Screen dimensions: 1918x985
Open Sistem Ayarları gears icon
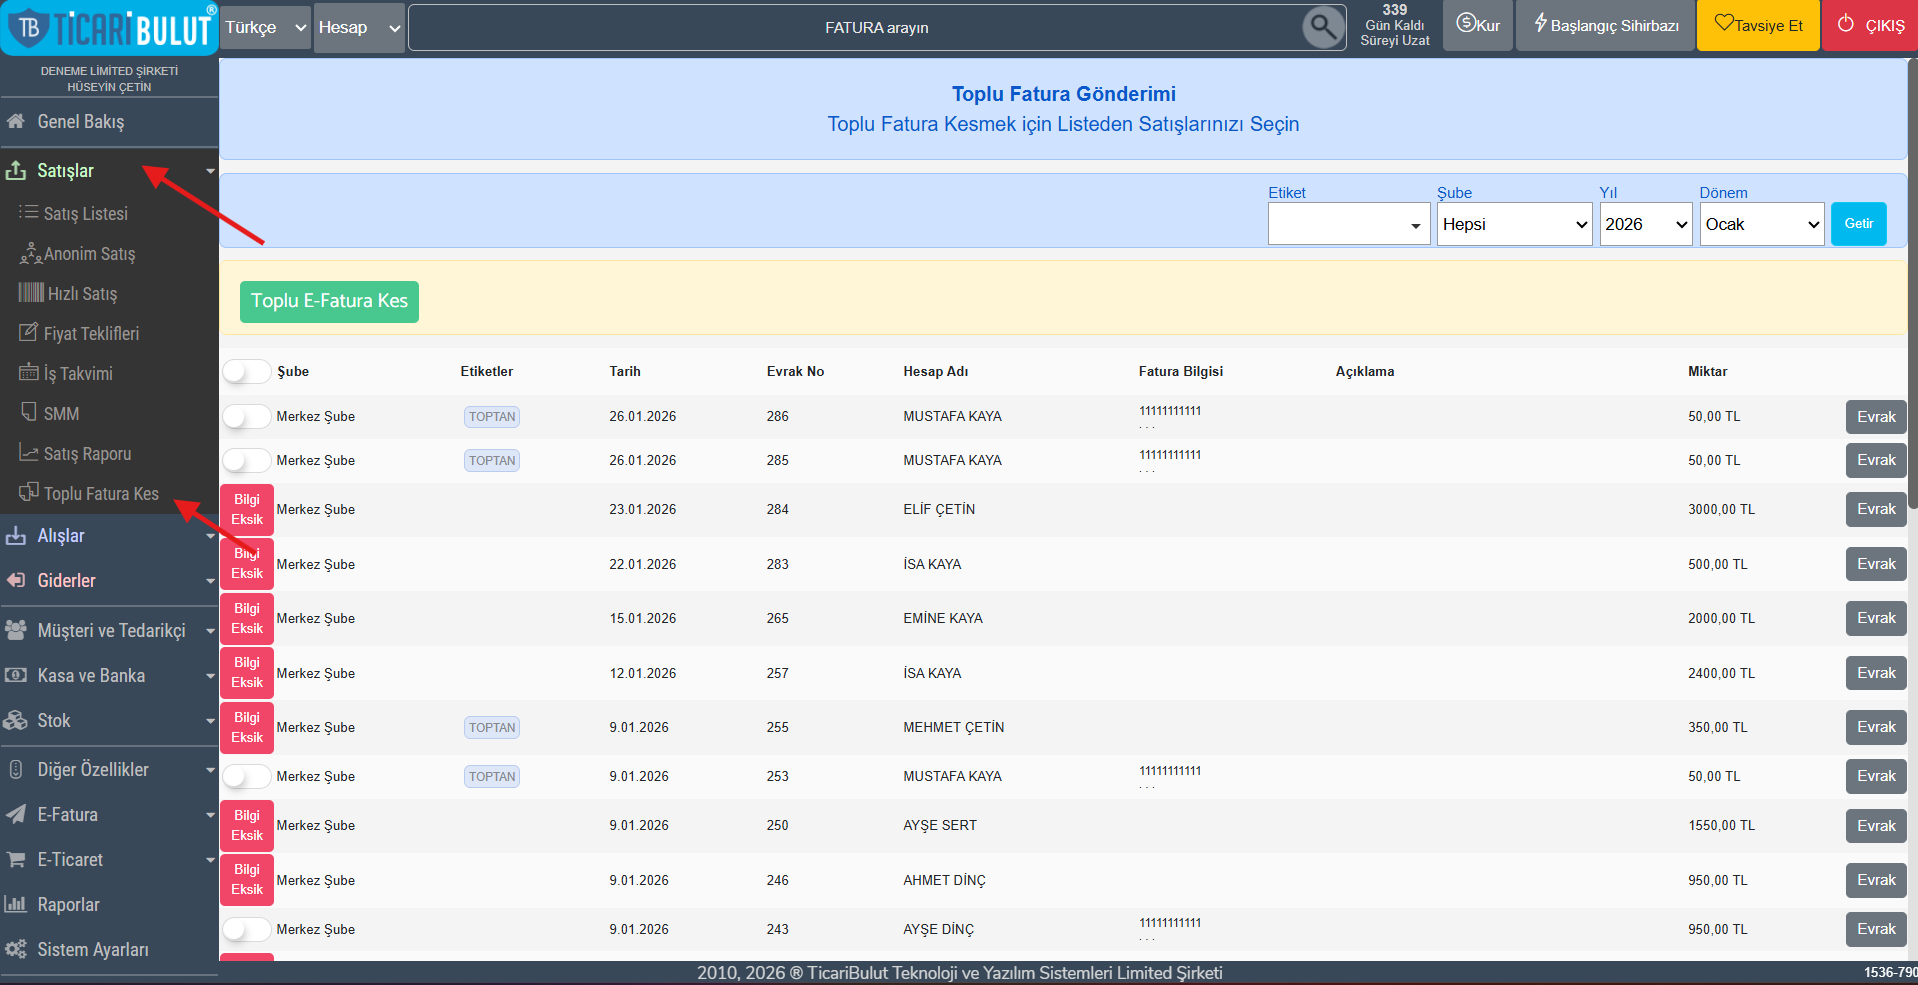pos(16,949)
